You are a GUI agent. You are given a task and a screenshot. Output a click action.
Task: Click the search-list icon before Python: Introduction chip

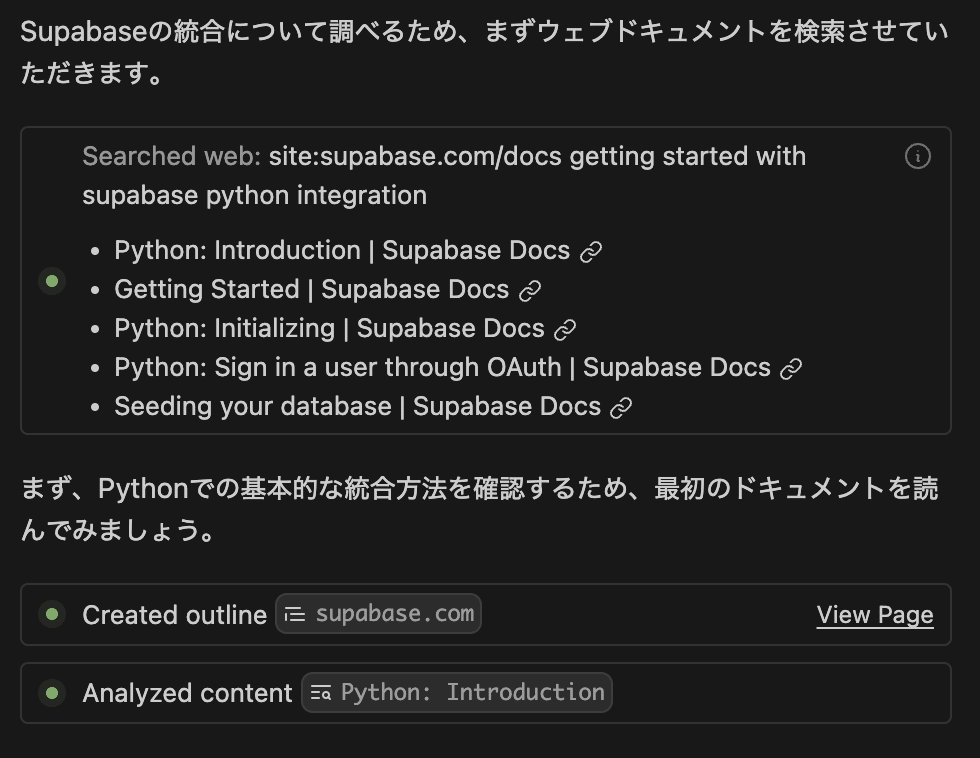click(320, 692)
